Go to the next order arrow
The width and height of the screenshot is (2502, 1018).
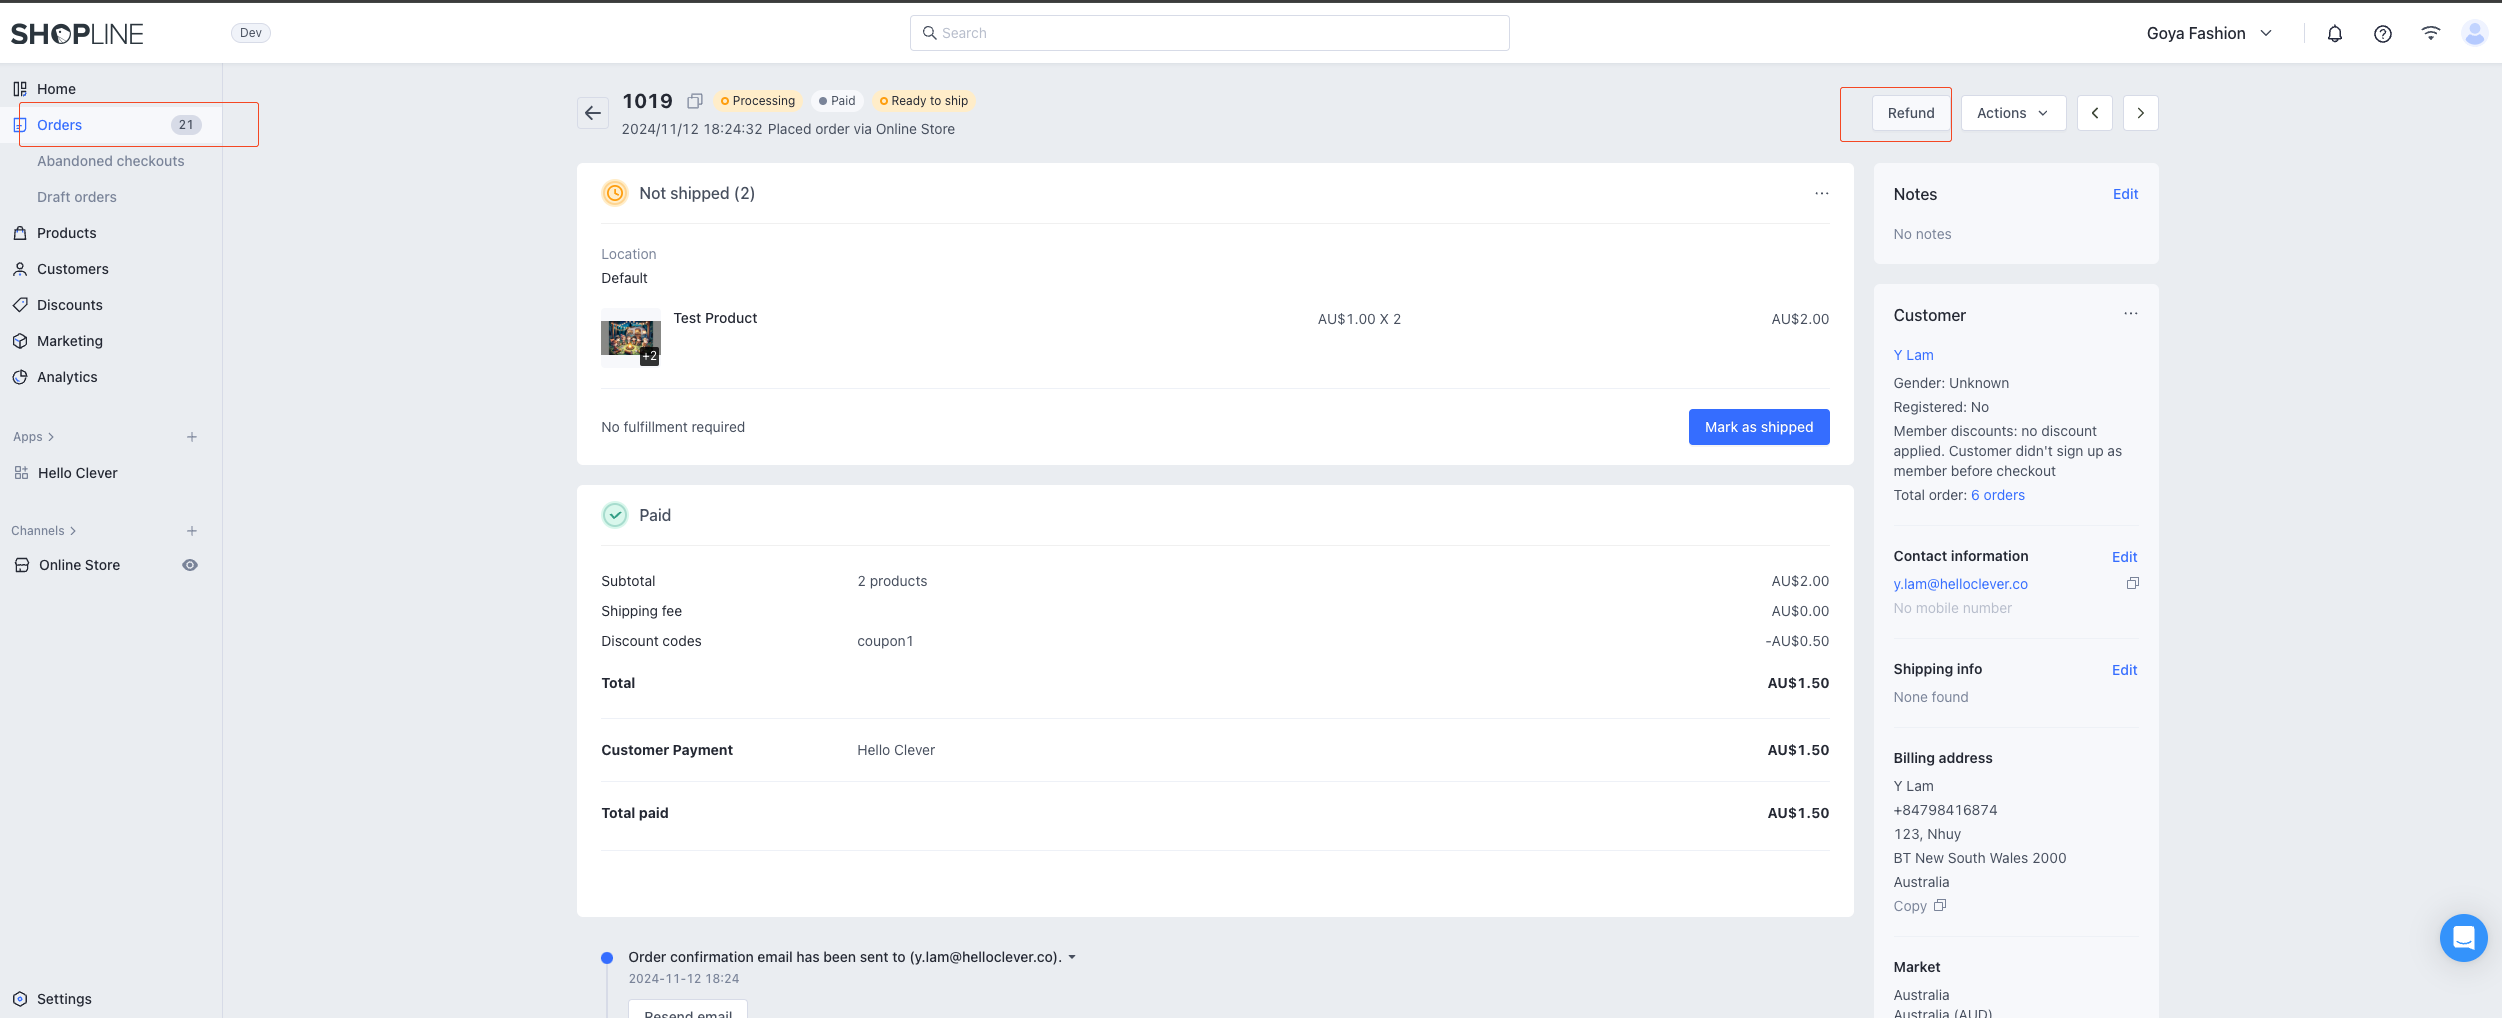click(x=2140, y=113)
